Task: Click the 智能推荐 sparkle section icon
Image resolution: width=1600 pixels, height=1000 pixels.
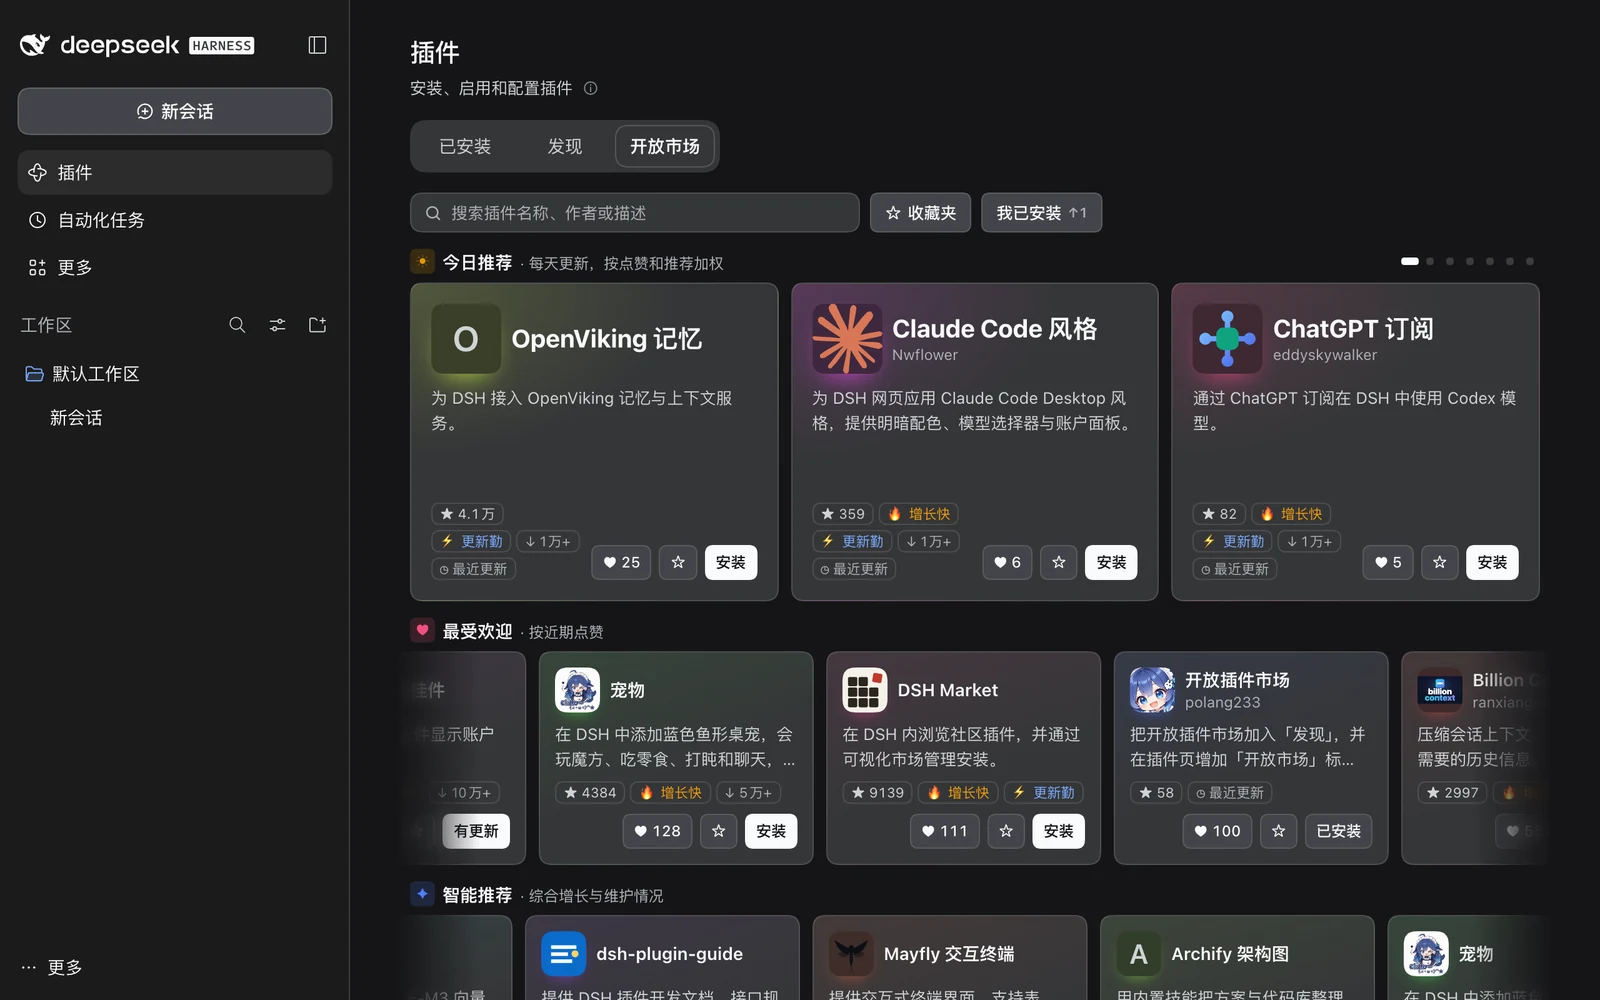Action: pos(422,894)
